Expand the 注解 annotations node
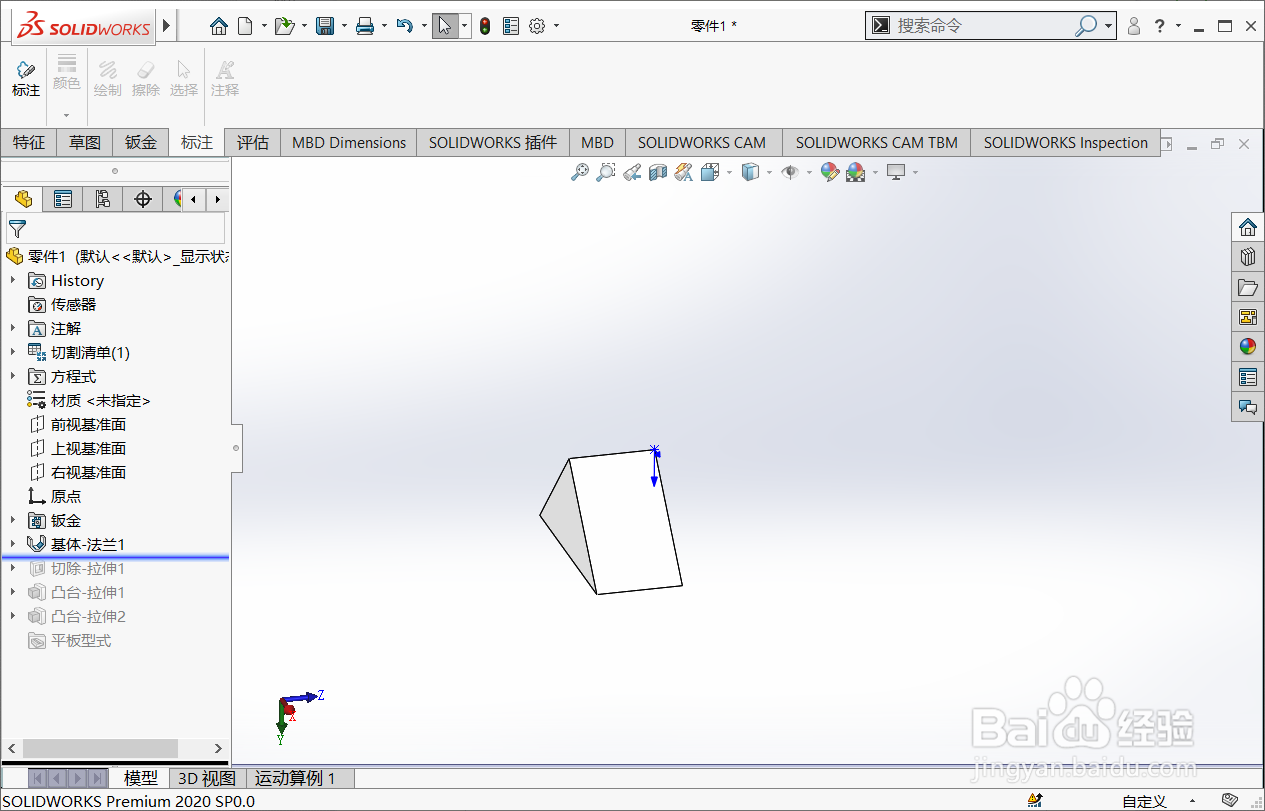This screenshot has width=1265, height=811. (x=13, y=329)
